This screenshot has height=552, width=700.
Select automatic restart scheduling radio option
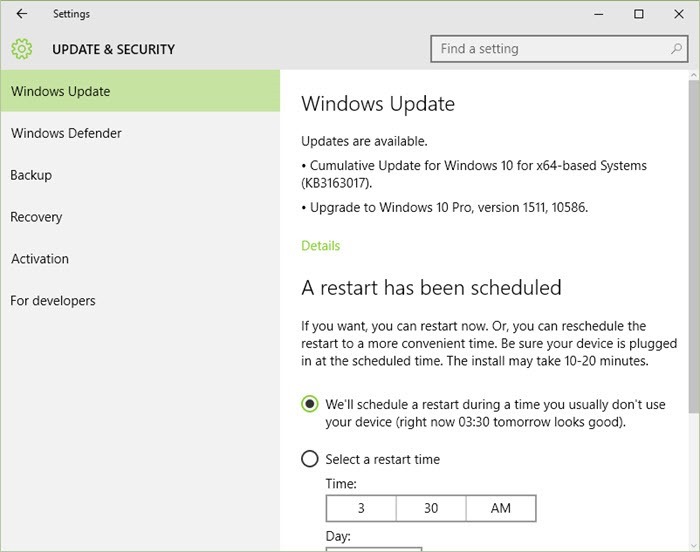309,404
